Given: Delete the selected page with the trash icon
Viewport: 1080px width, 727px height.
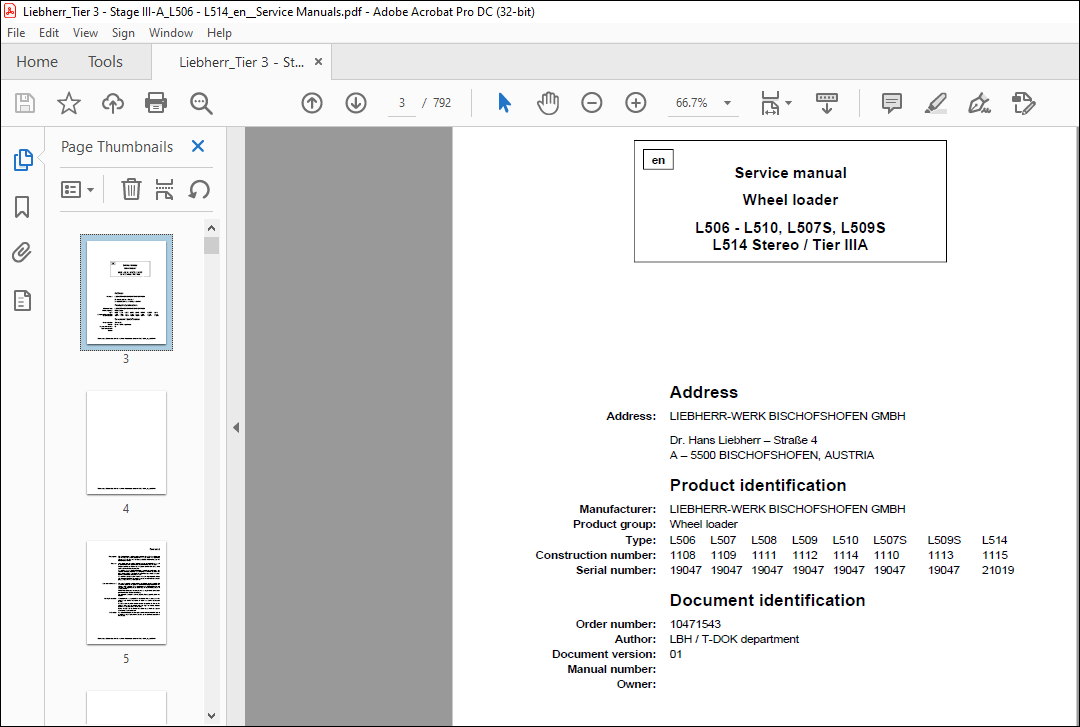Looking at the screenshot, I should (131, 189).
